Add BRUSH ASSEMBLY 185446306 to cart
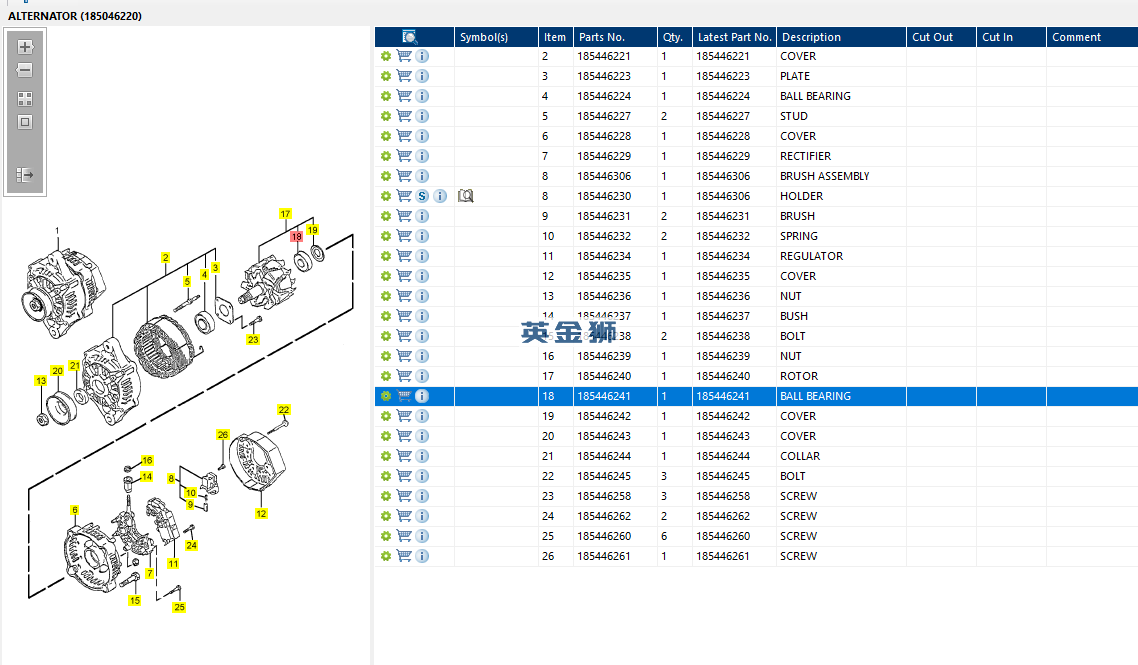 [404, 176]
